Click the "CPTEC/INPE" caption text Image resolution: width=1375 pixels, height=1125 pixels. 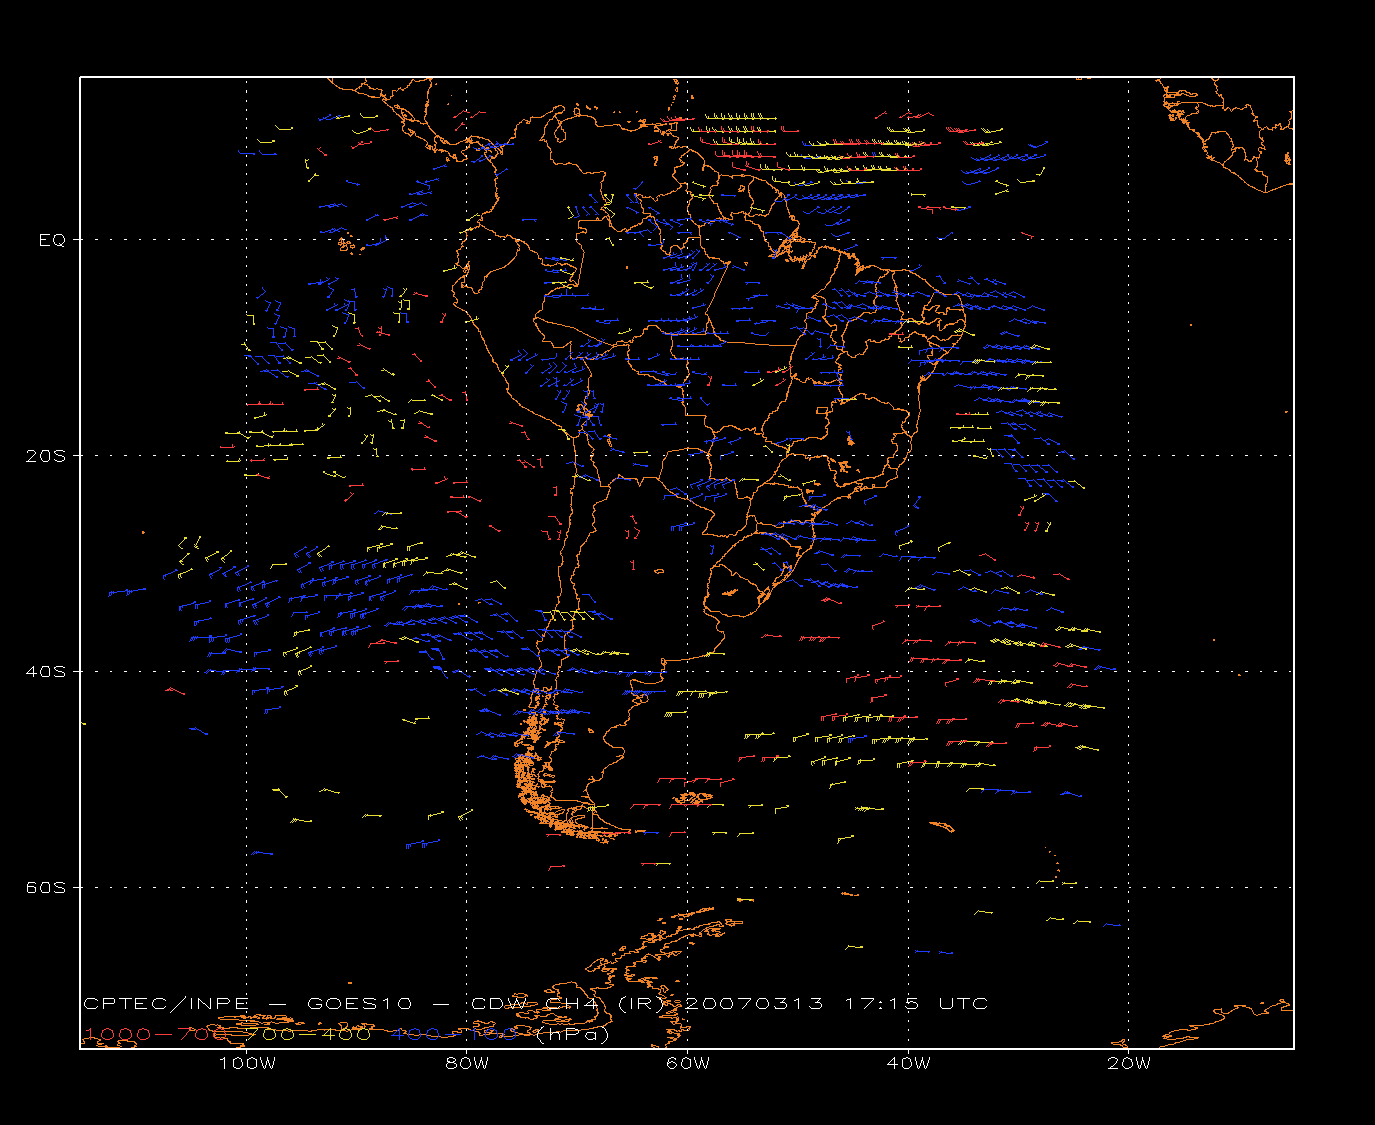tap(166, 1004)
